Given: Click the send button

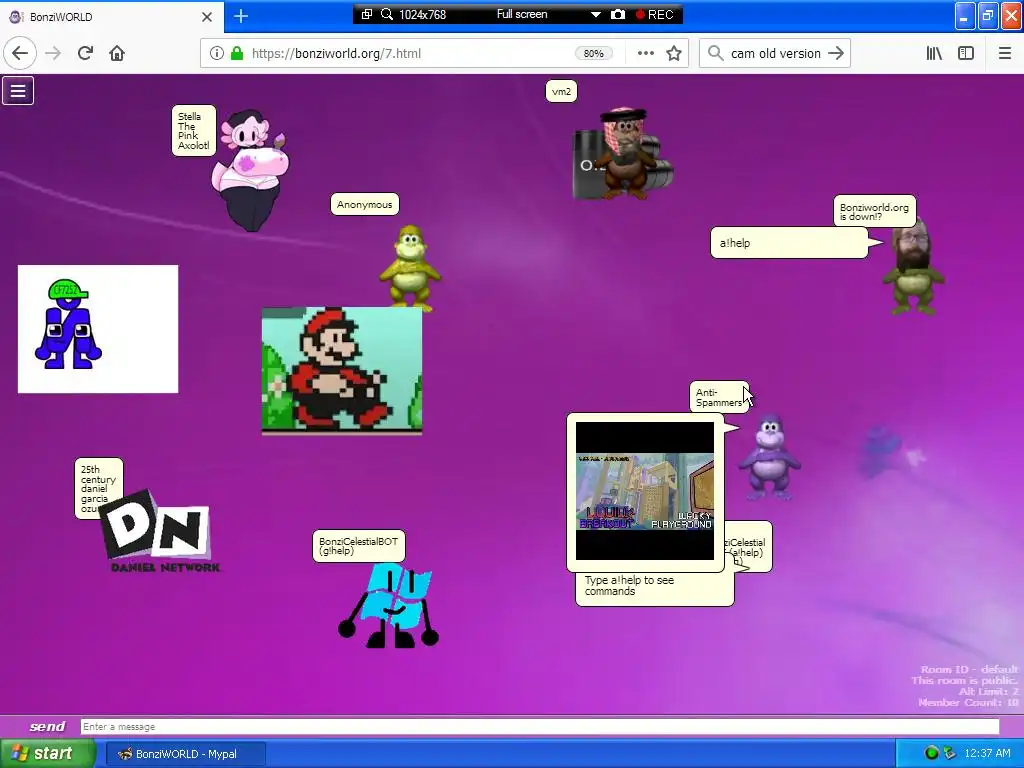Looking at the screenshot, I should click(x=47, y=726).
